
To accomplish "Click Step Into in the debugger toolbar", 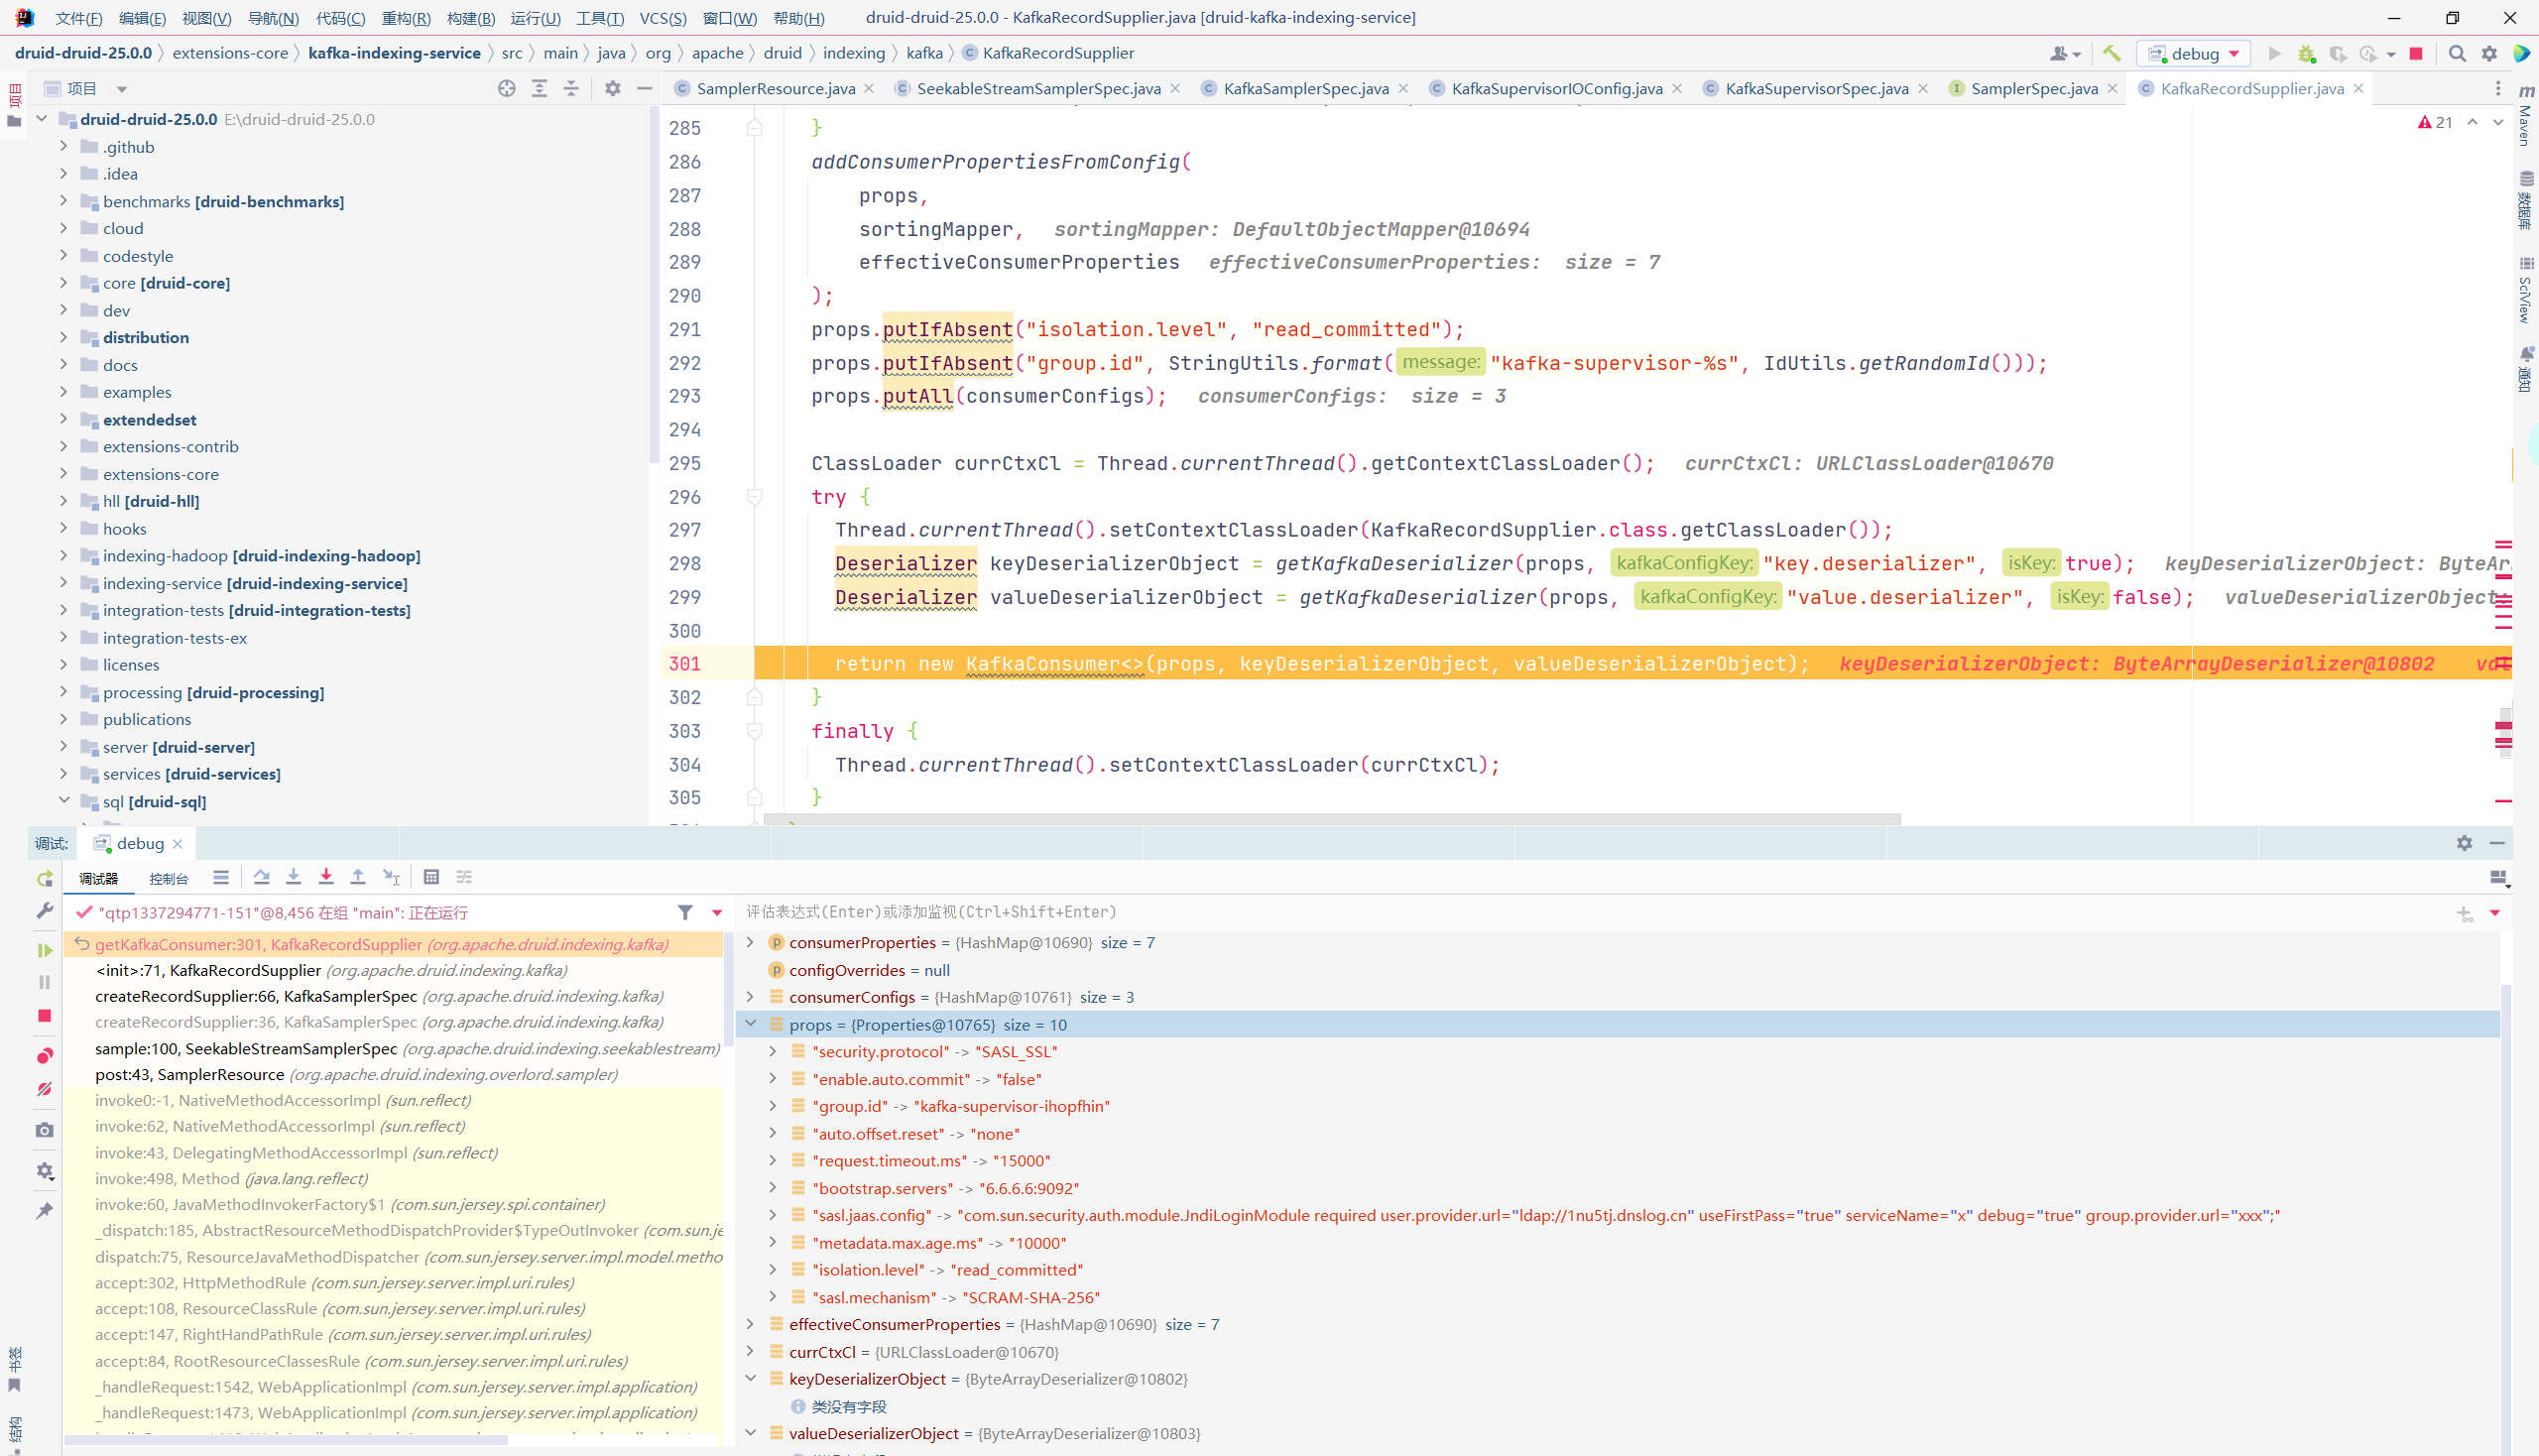I will (293, 877).
